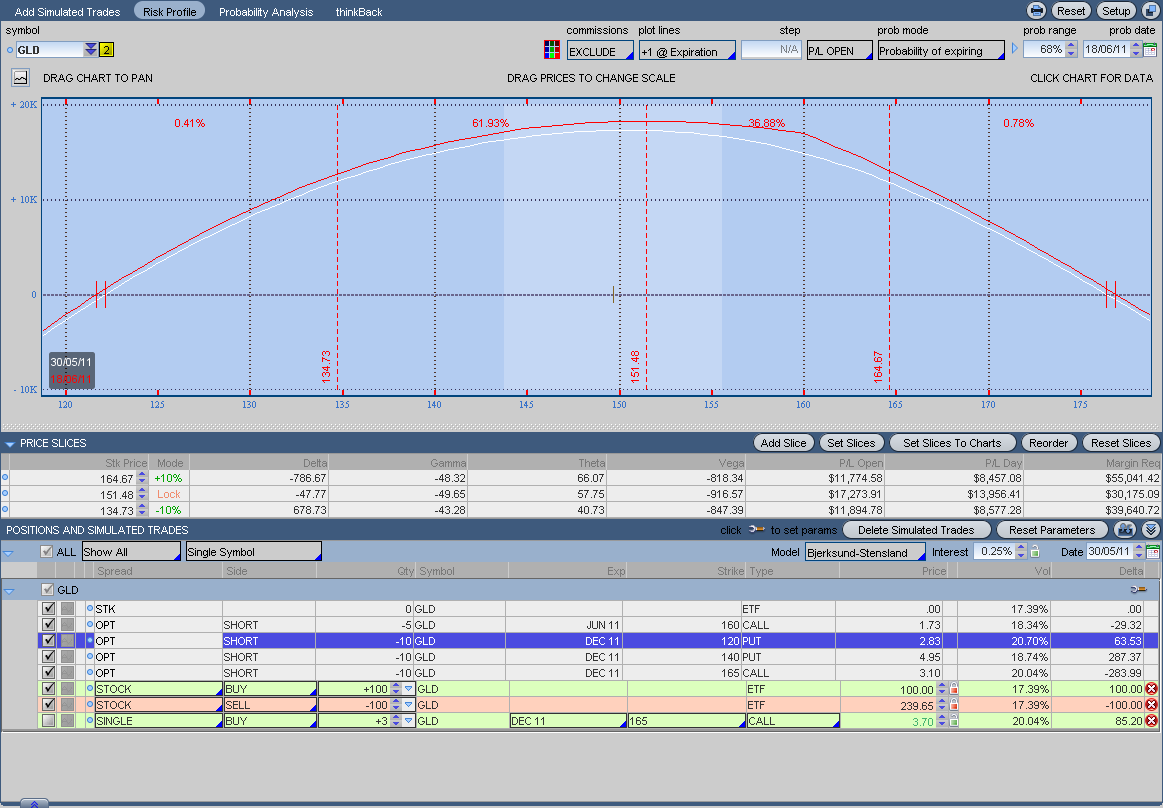Click the Delete Simulated Trades button
The width and height of the screenshot is (1163, 808).
(917, 530)
